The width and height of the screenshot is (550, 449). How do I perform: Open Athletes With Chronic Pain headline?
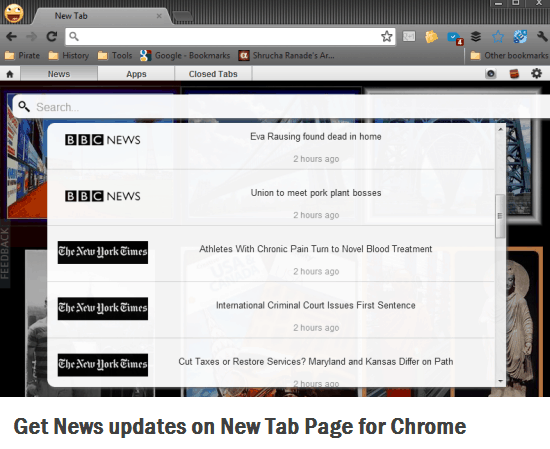tap(316, 249)
